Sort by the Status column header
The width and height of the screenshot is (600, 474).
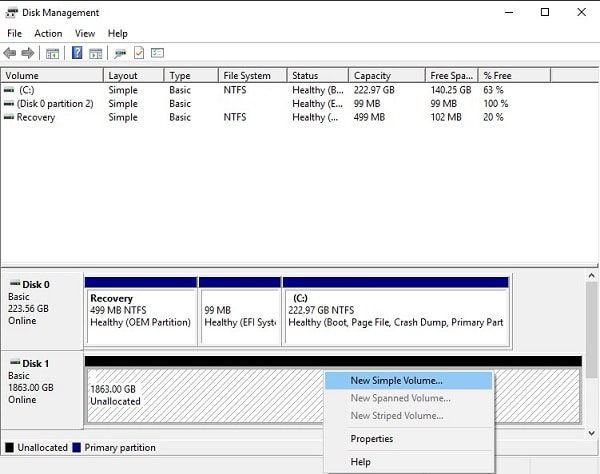coord(318,75)
